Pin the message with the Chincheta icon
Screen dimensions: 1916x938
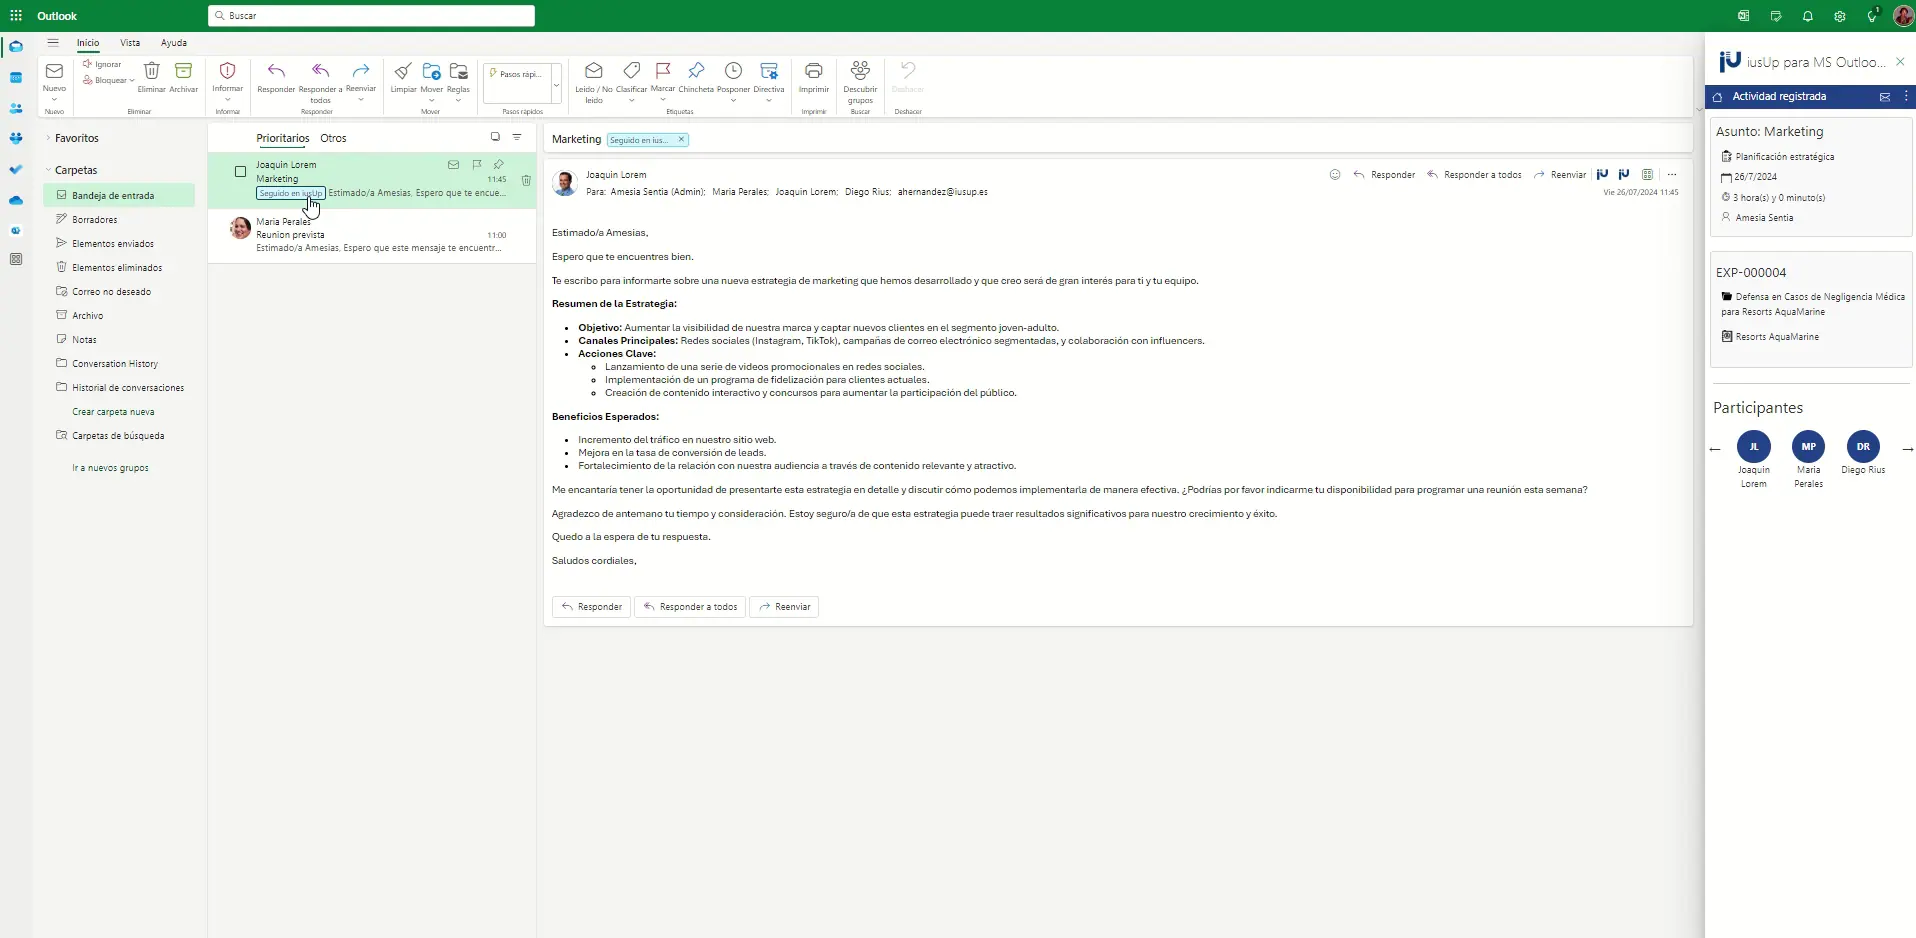pos(696,72)
